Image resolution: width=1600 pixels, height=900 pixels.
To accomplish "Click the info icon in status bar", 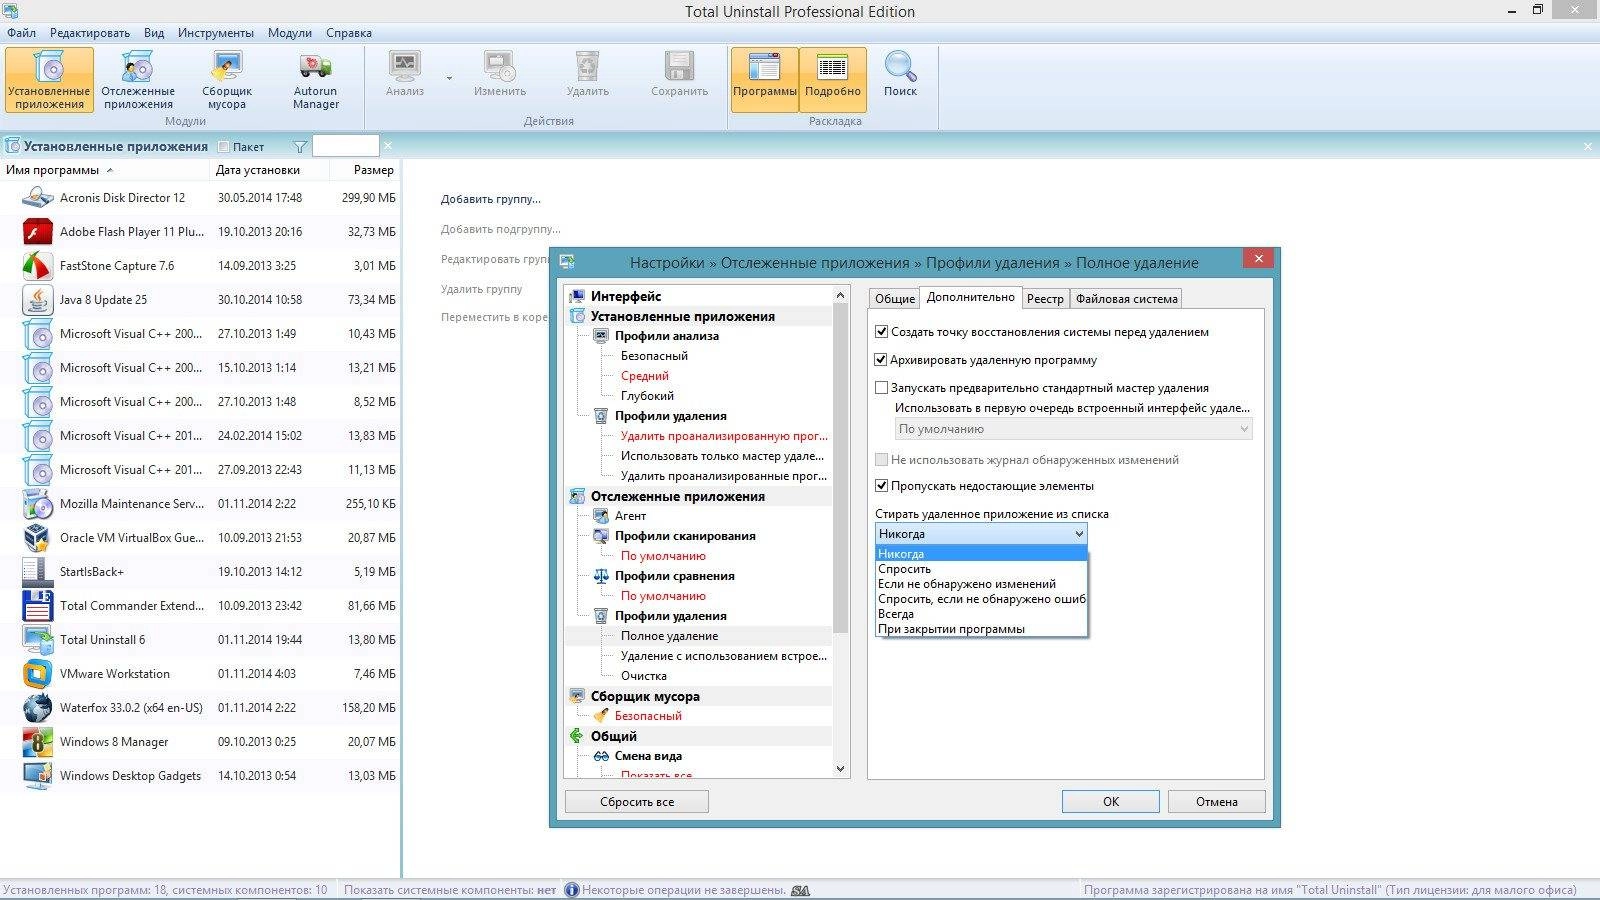I will tap(572, 890).
